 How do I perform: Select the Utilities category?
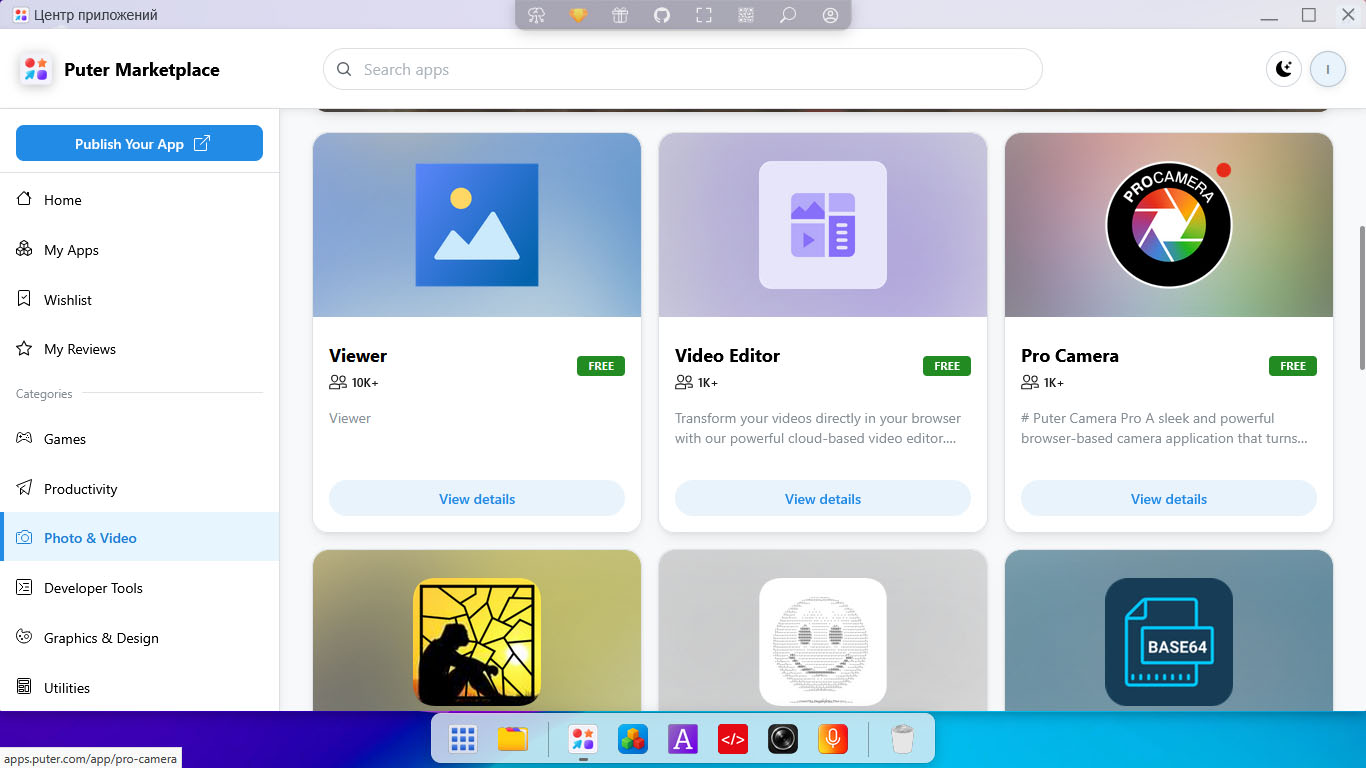(139, 688)
